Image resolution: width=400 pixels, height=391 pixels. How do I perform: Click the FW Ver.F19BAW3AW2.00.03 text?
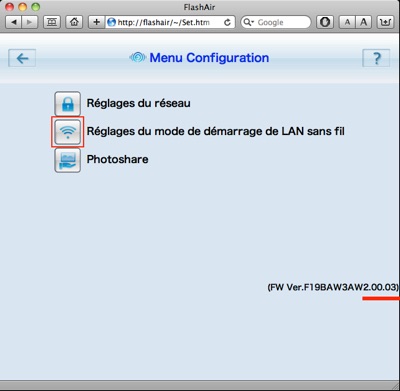[x=333, y=287]
